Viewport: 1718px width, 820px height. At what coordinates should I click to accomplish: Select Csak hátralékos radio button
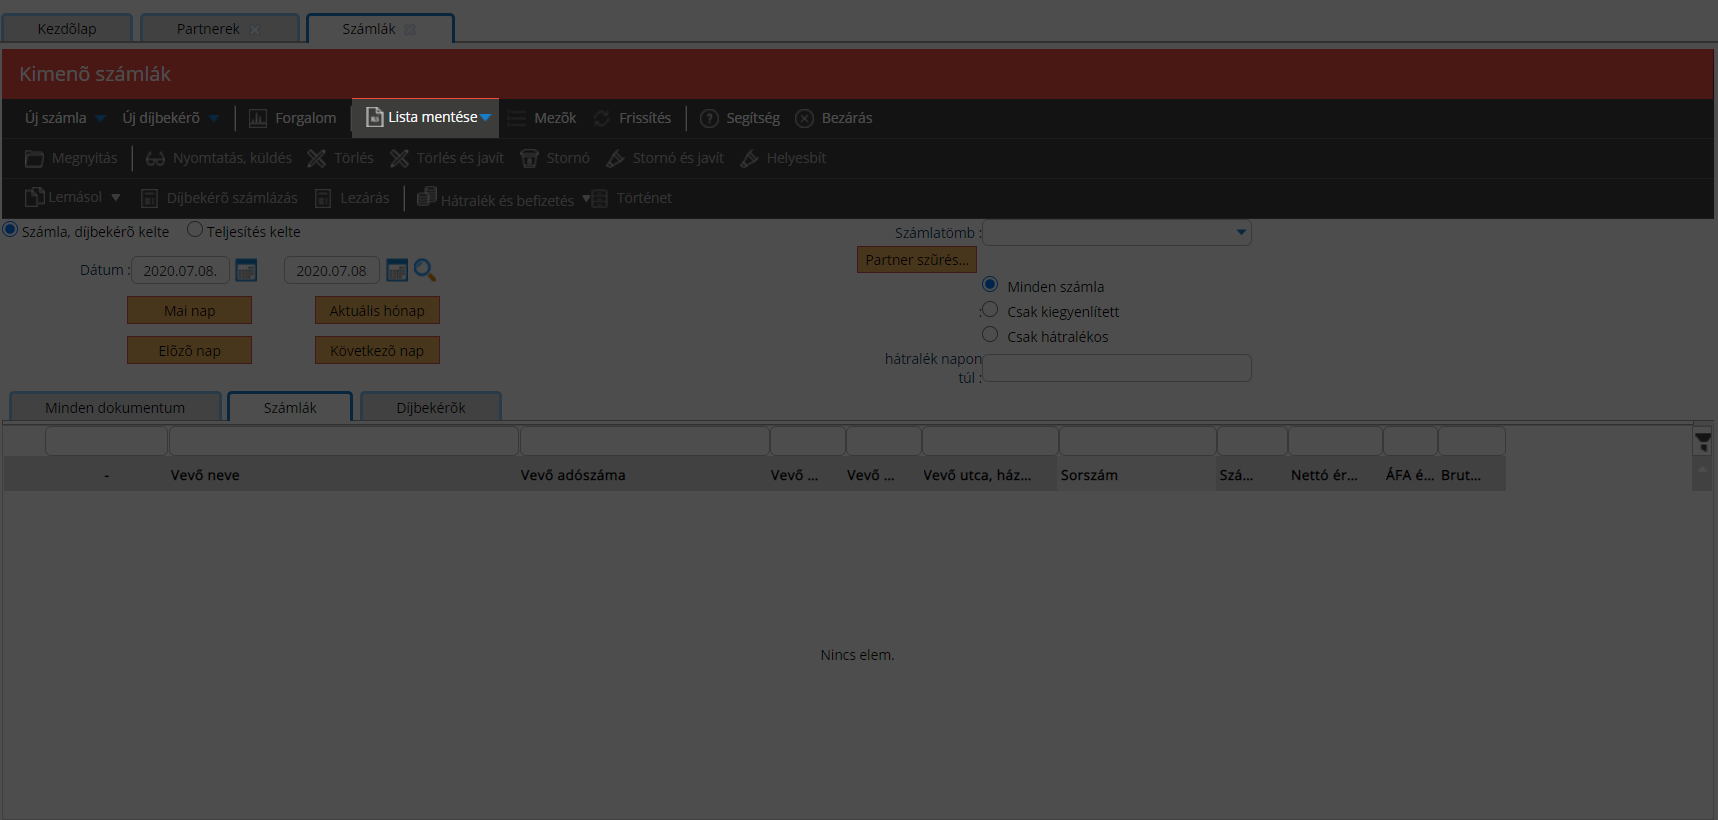(990, 335)
